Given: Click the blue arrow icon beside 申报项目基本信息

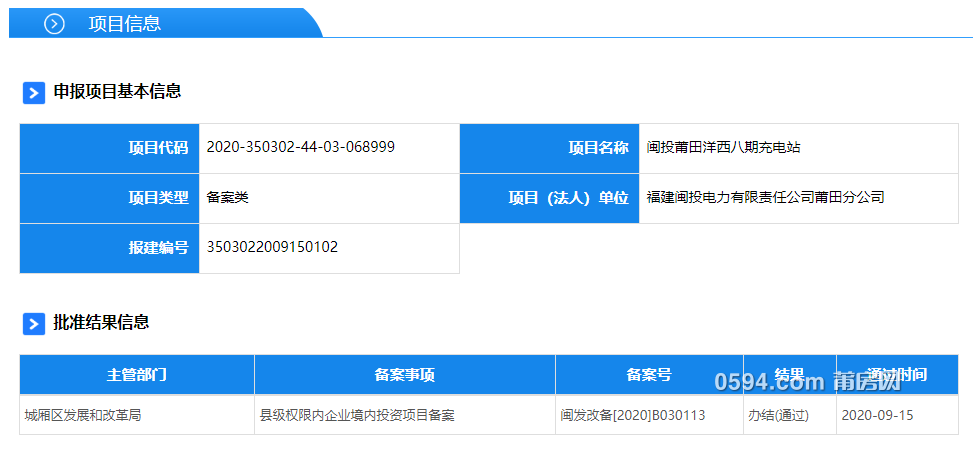Looking at the screenshot, I should coord(34,93).
